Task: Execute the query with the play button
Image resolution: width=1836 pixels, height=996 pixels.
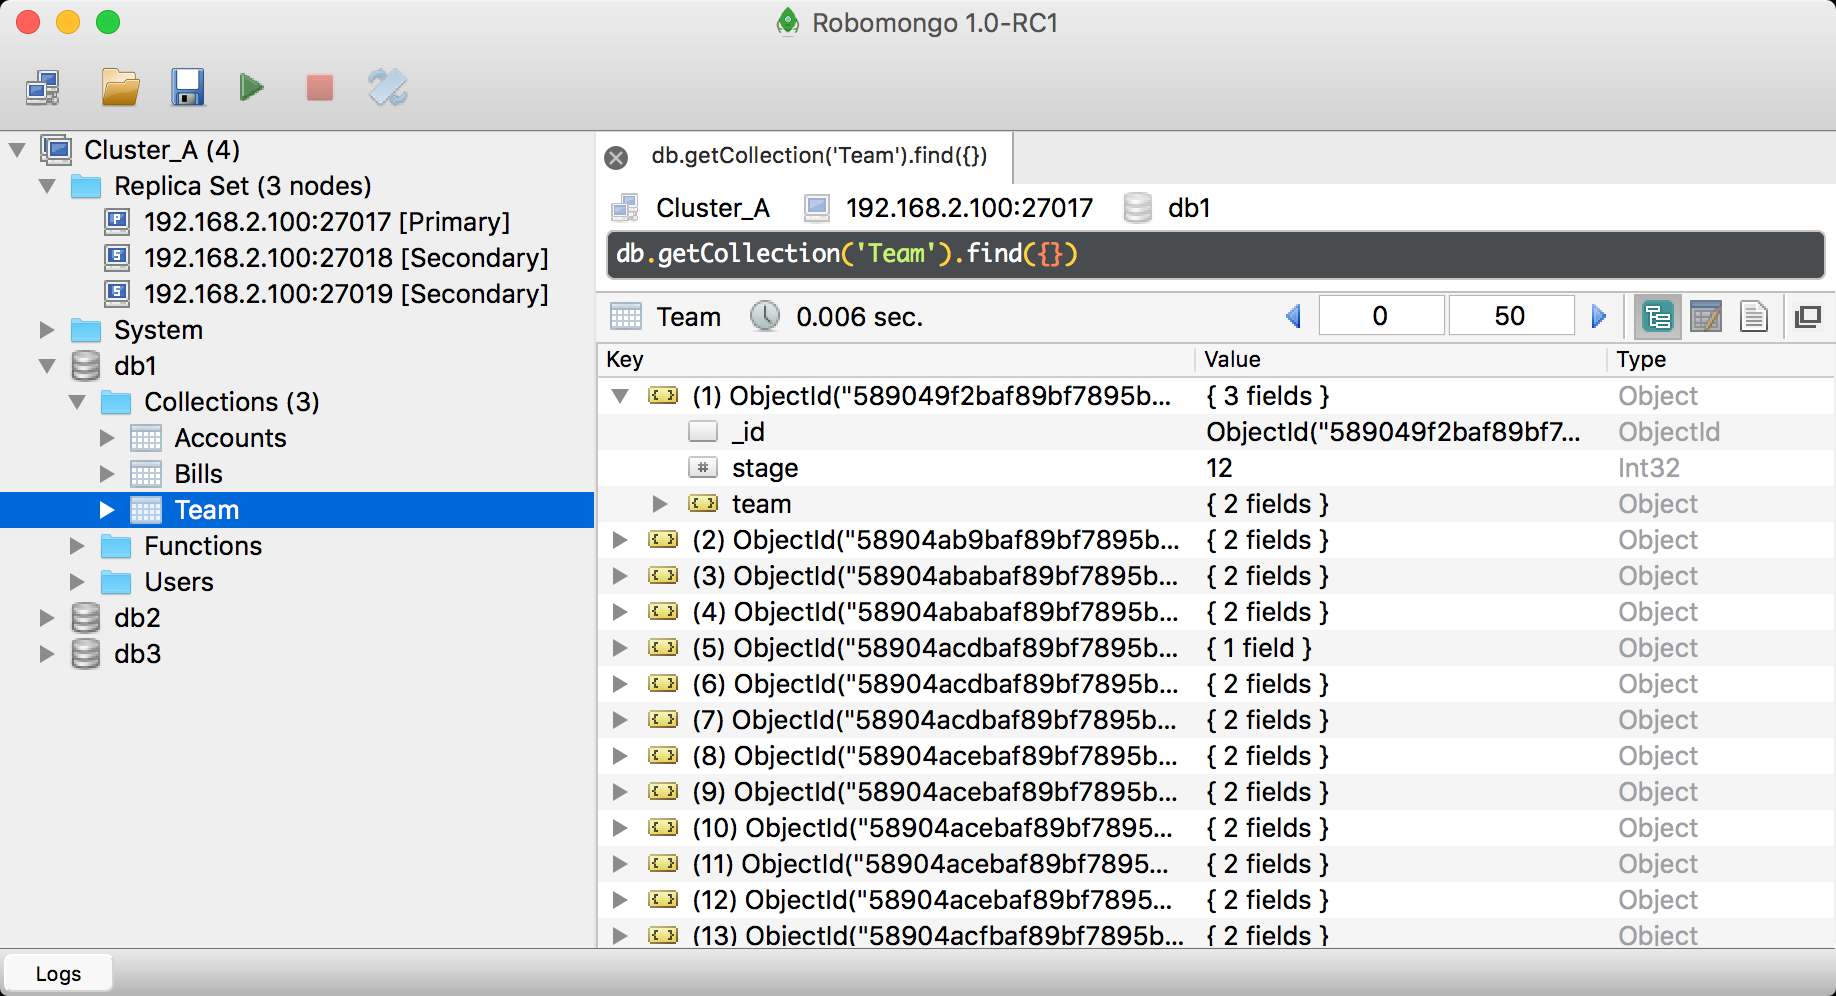Action: (251, 87)
